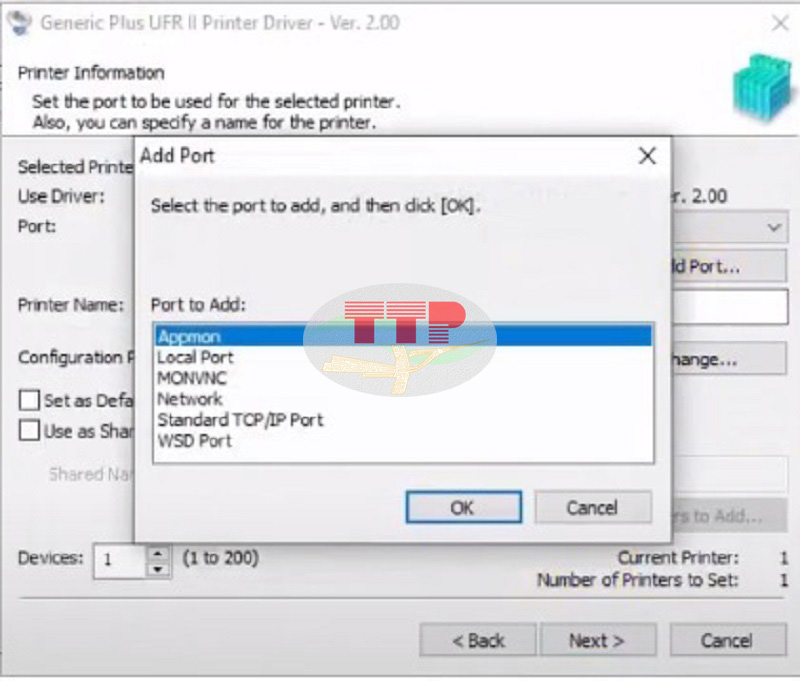Click the teal printer graphic icon
The width and height of the screenshot is (800, 681).
(764, 88)
